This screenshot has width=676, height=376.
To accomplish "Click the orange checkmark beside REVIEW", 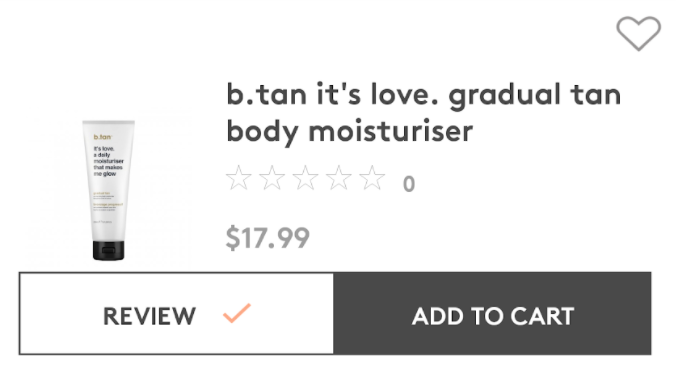I will coord(237,313).
